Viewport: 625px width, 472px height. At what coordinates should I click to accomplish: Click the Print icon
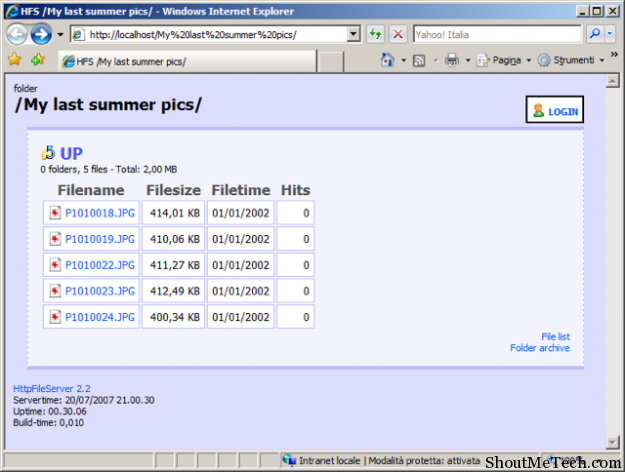click(452, 60)
